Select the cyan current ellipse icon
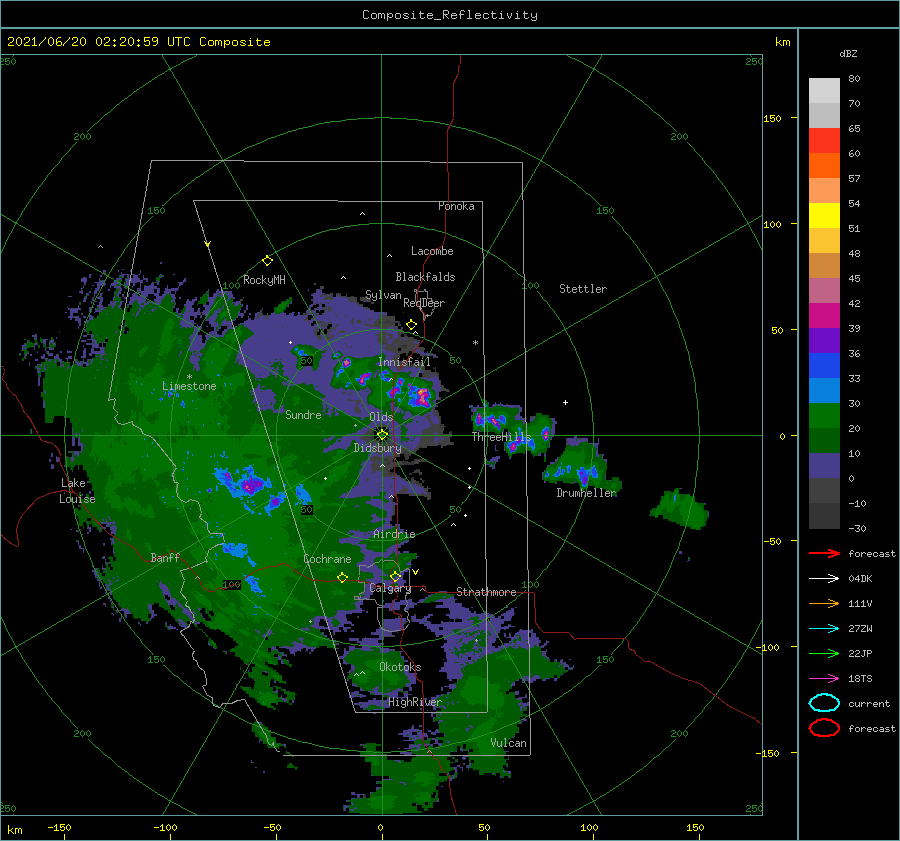 (x=824, y=703)
